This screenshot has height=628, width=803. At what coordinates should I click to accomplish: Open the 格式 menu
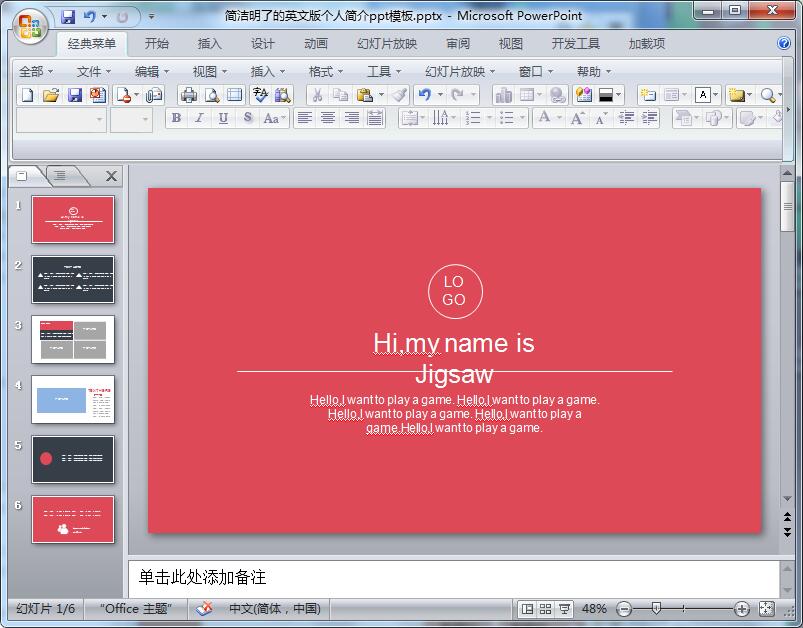(x=325, y=72)
